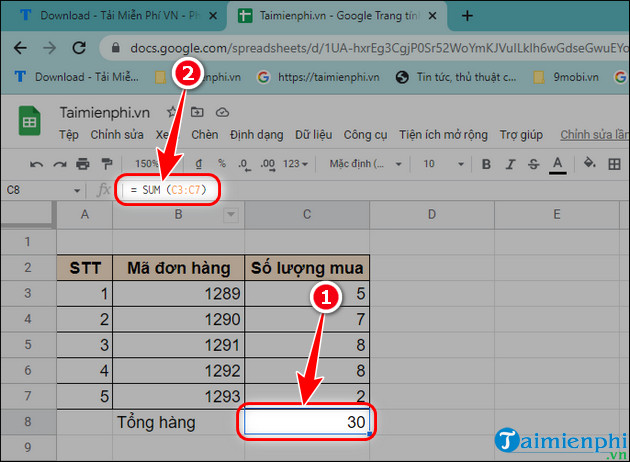Open the C8 name box dropdown
The image size is (630, 462).
77,190
